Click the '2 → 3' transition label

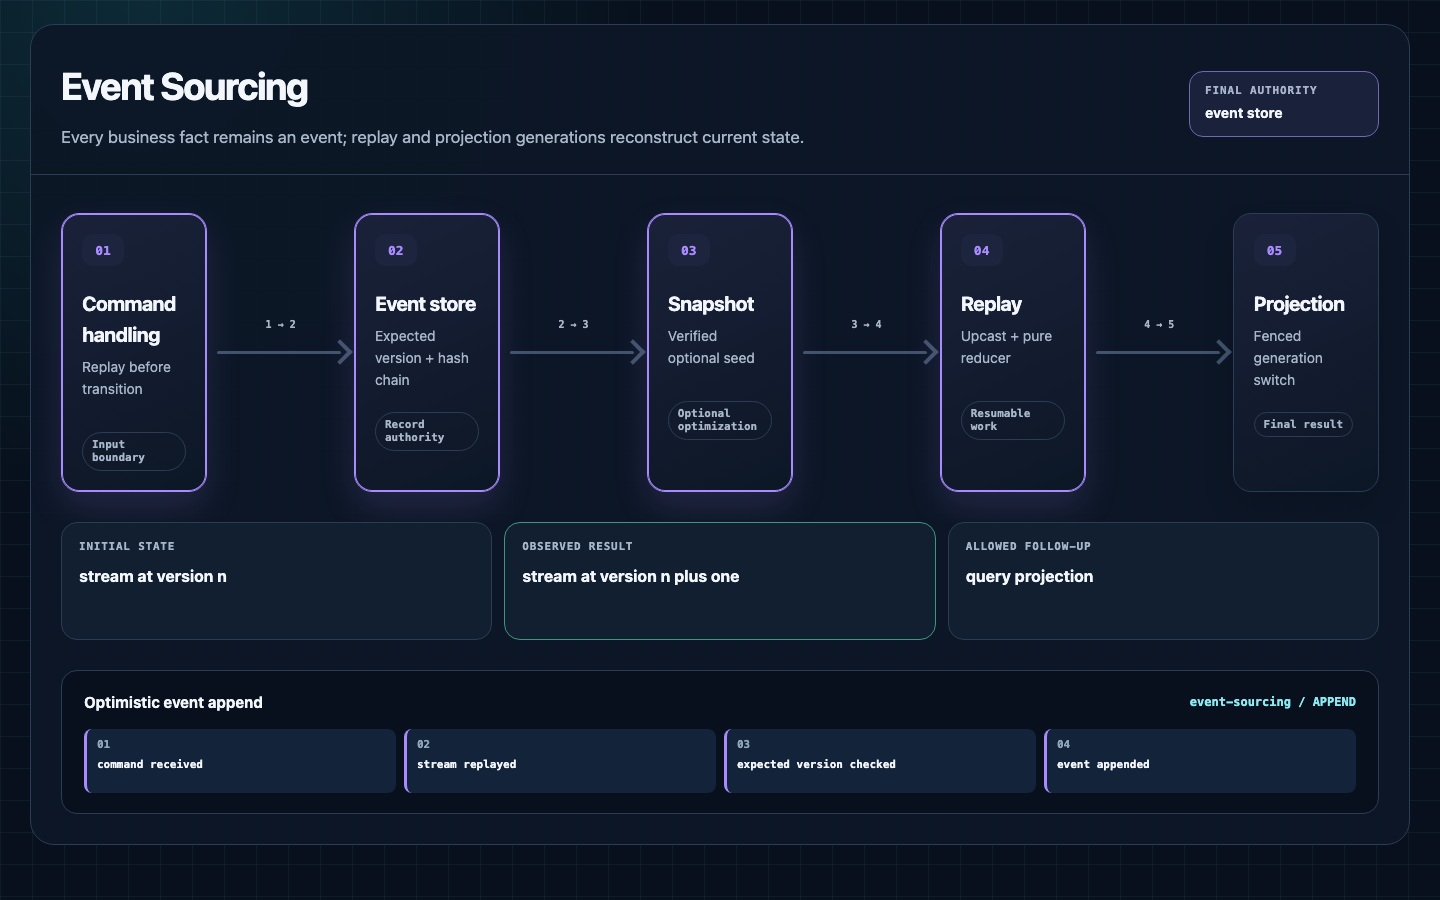point(573,324)
